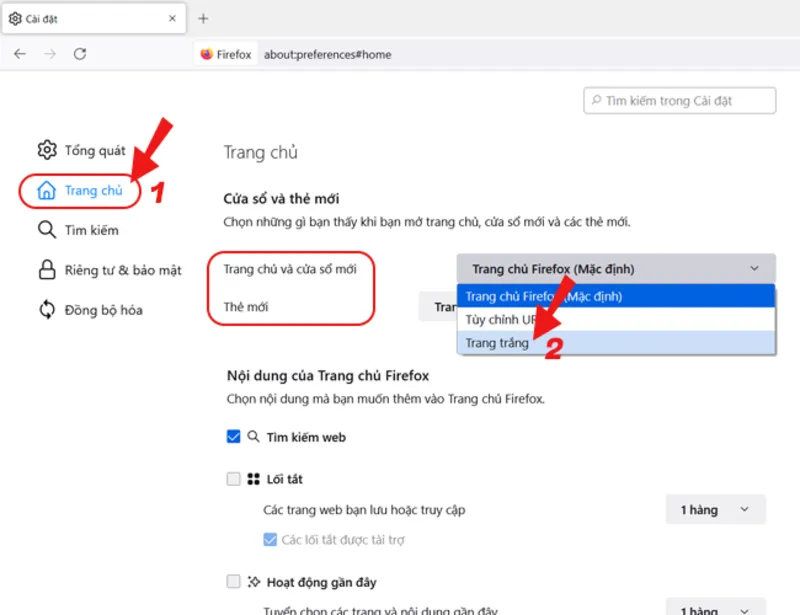Image resolution: width=800 pixels, height=615 pixels.
Task: Click the Cửa sổ và thẻ mới heading
Action: coord(281,199)
